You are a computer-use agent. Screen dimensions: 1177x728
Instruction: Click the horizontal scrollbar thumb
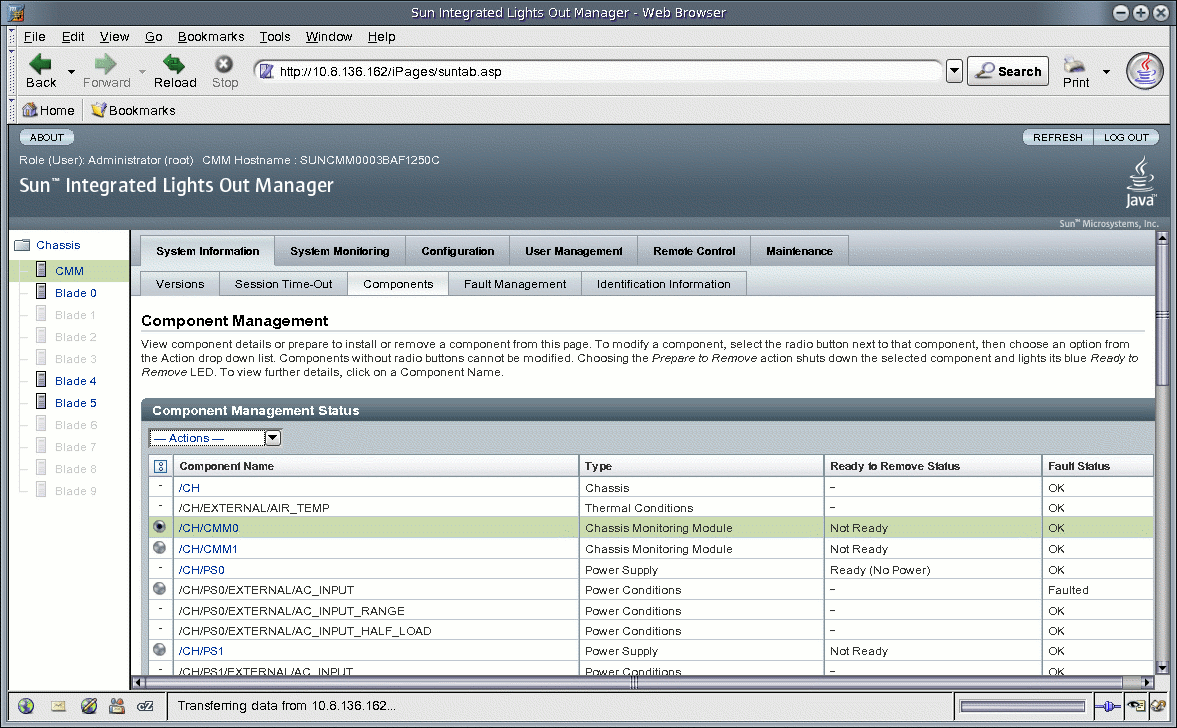[634, 682]
